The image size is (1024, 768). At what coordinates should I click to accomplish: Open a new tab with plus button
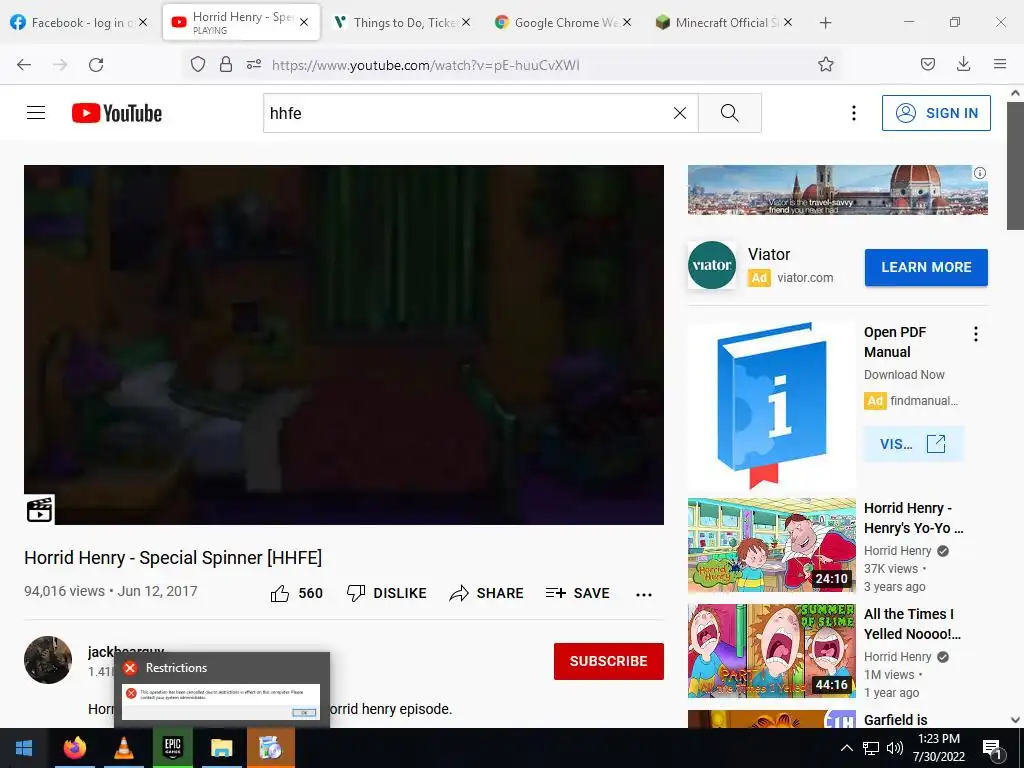point(825,23)
